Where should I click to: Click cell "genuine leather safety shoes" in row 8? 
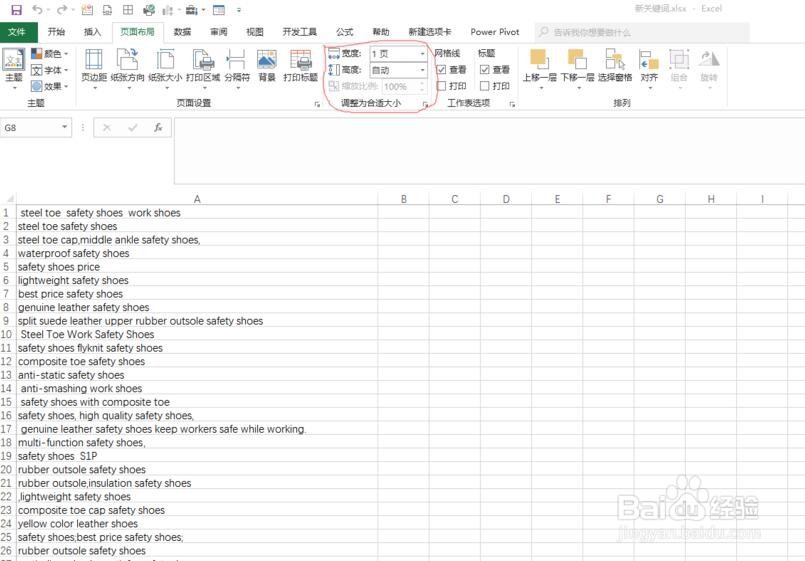tap(197, 307)
